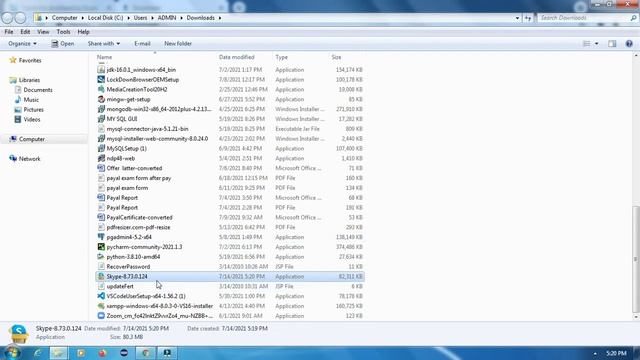Open Music library in sidebar
The image size is (640, 360).
[x=31, y=100]
